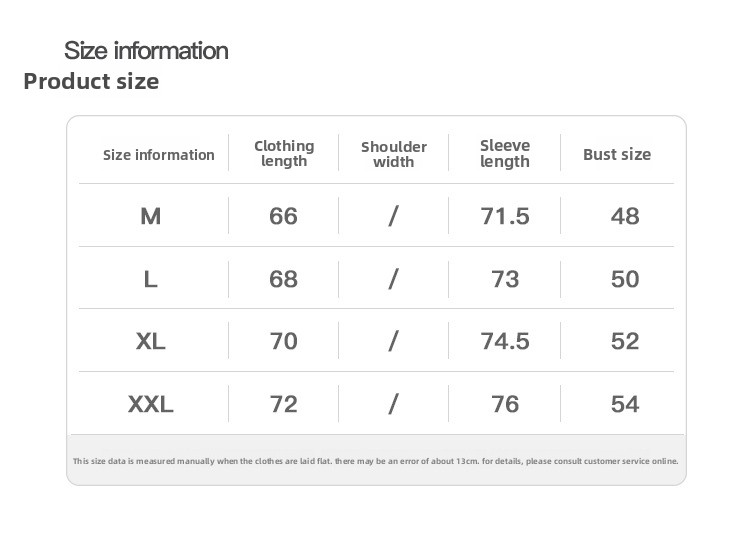Viewport: 750px width, 546px height.
Task: Click sleeve length value 71.5
Action: click(505, 216)
